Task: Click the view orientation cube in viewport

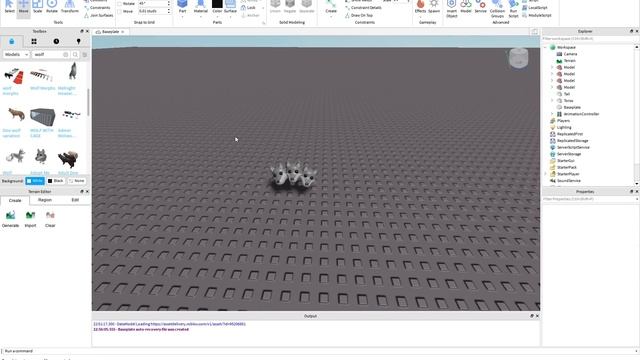Action: coord(518,58)
